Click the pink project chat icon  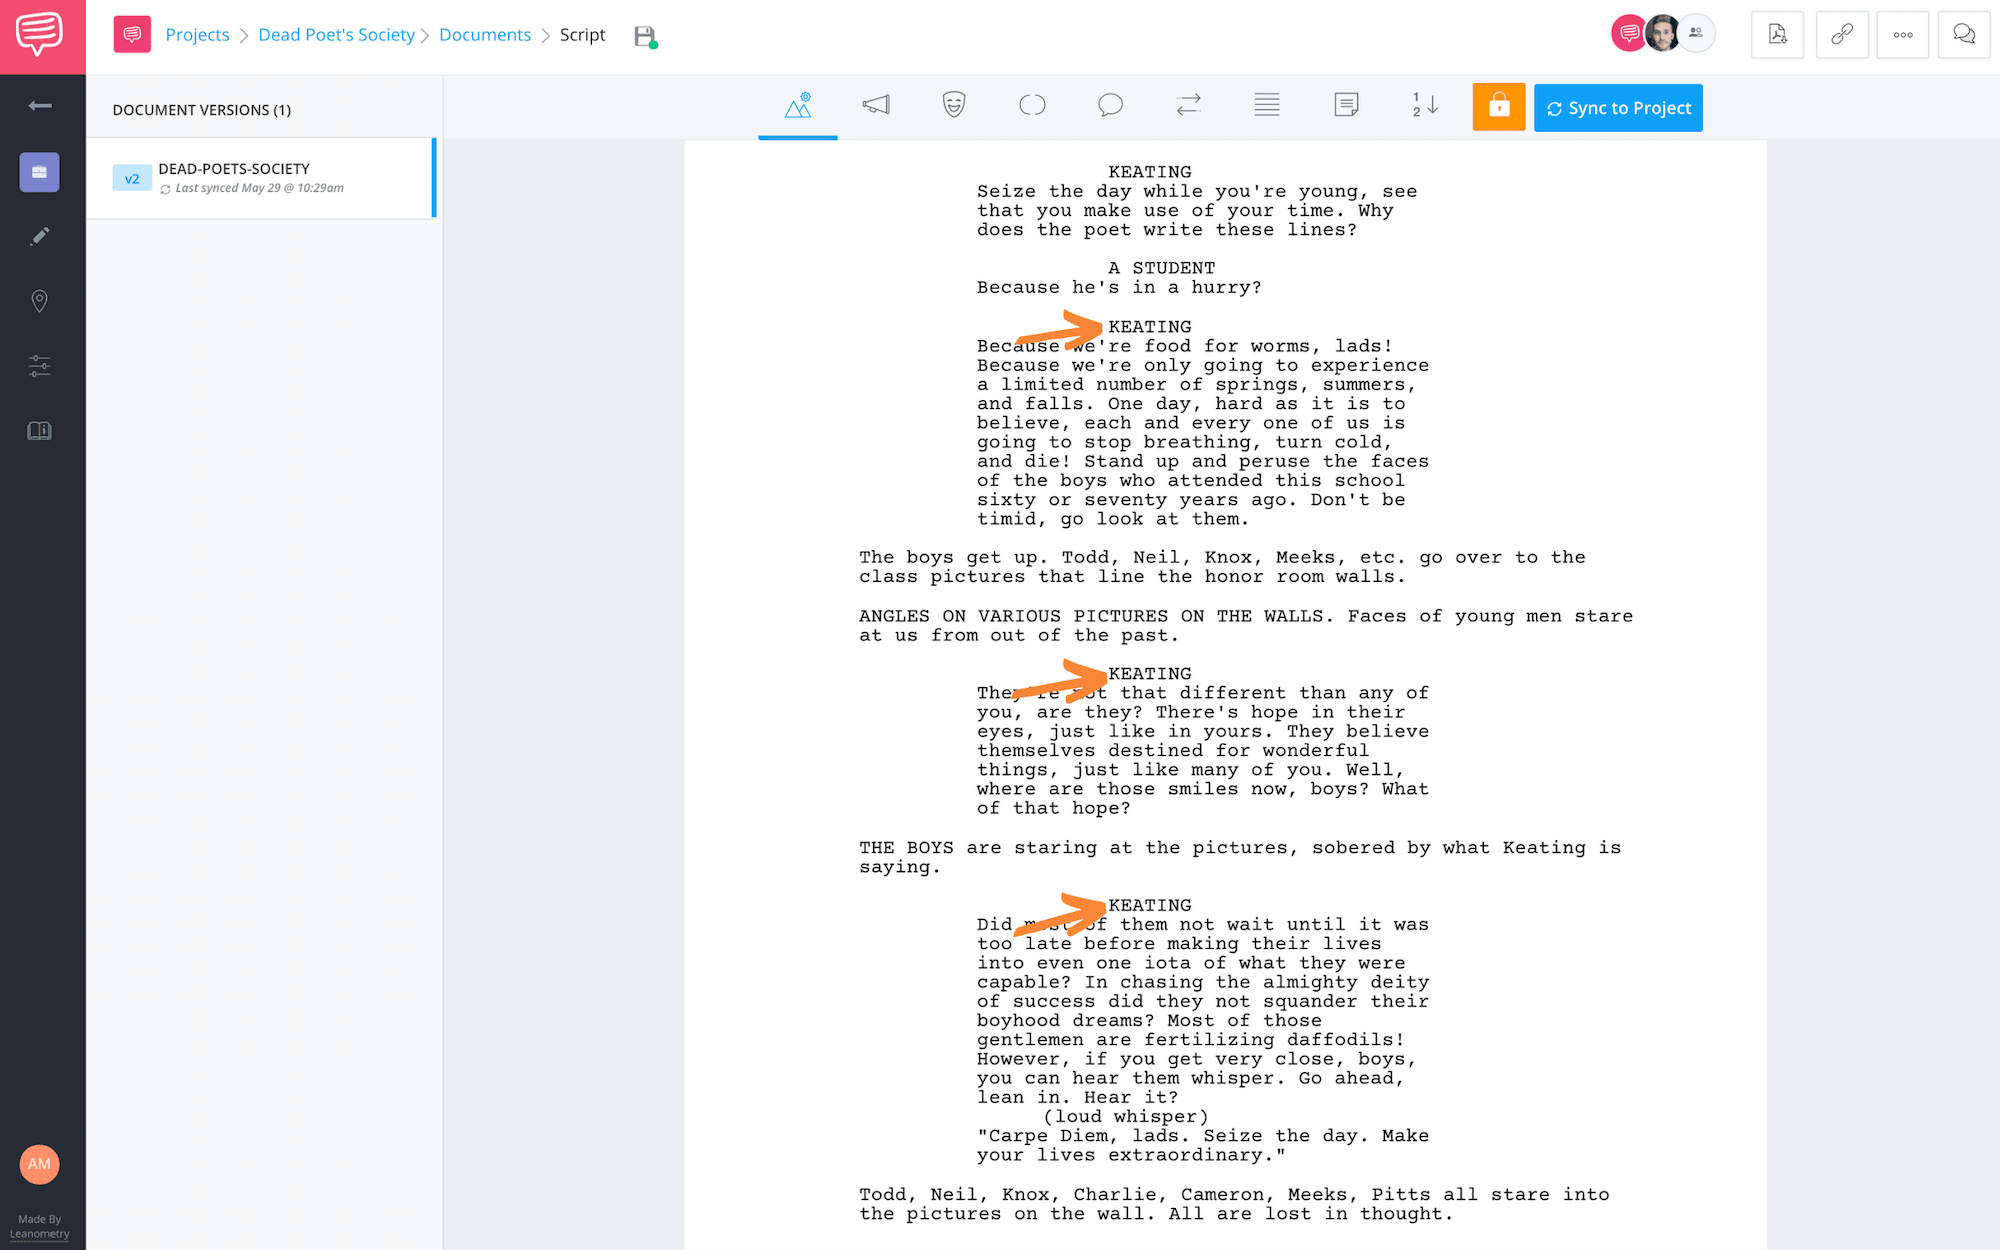(132, 35)
